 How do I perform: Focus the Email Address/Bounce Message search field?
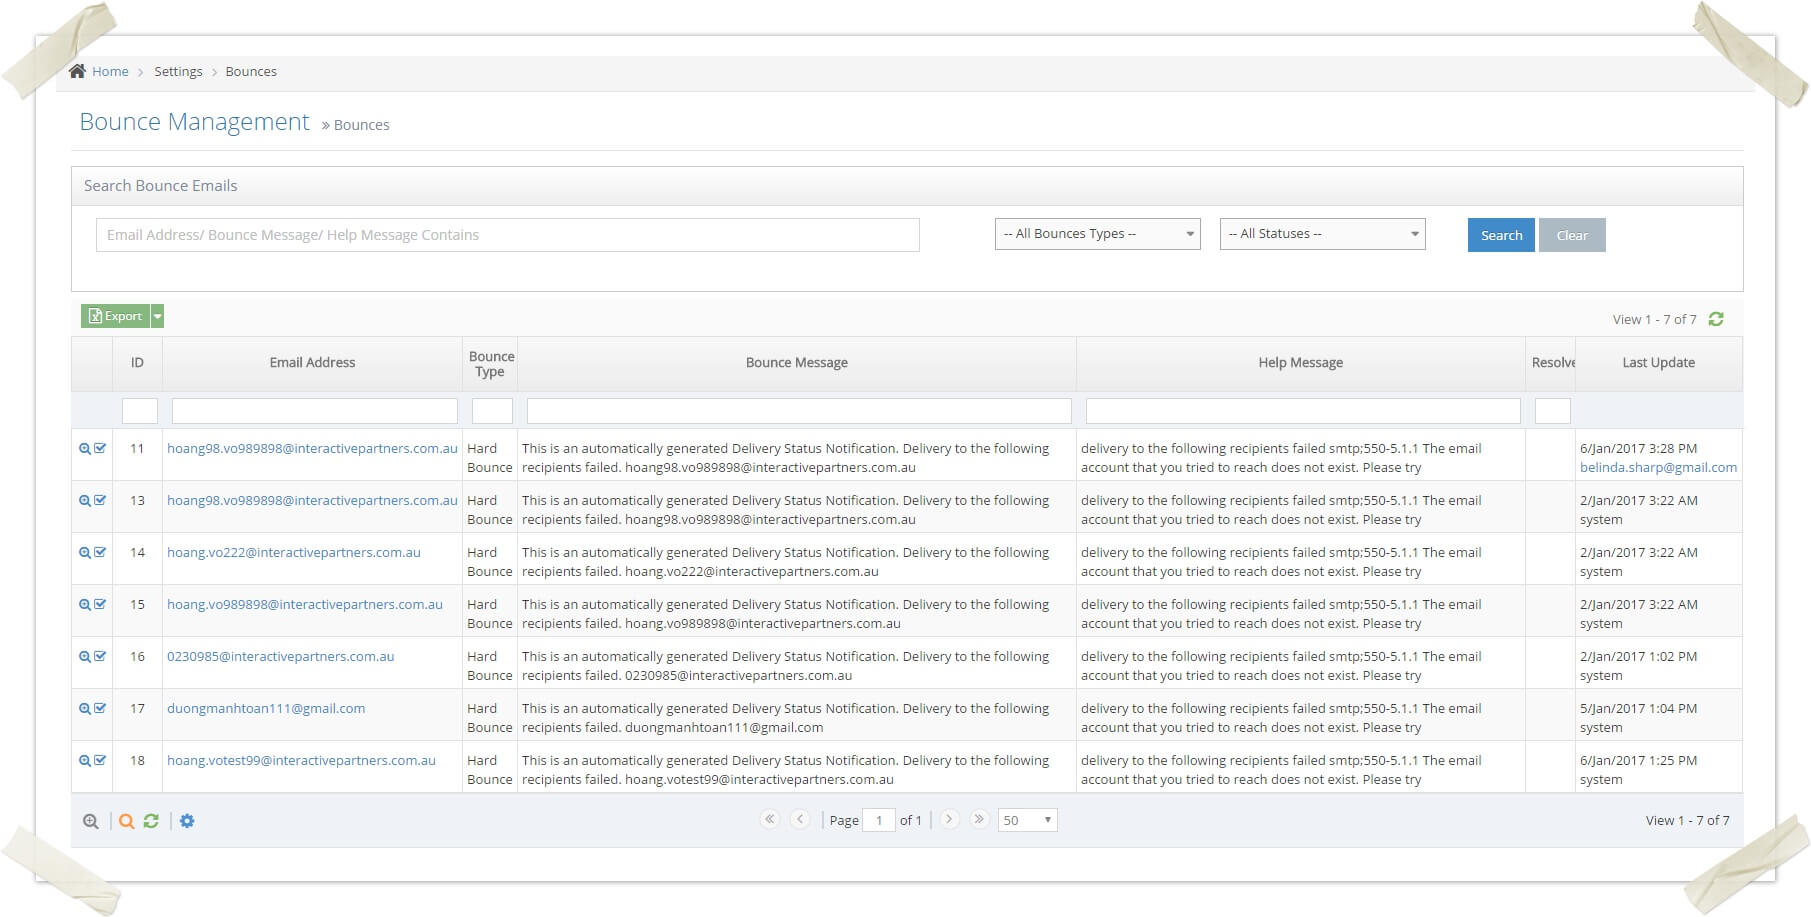click(x=507, y=235)
